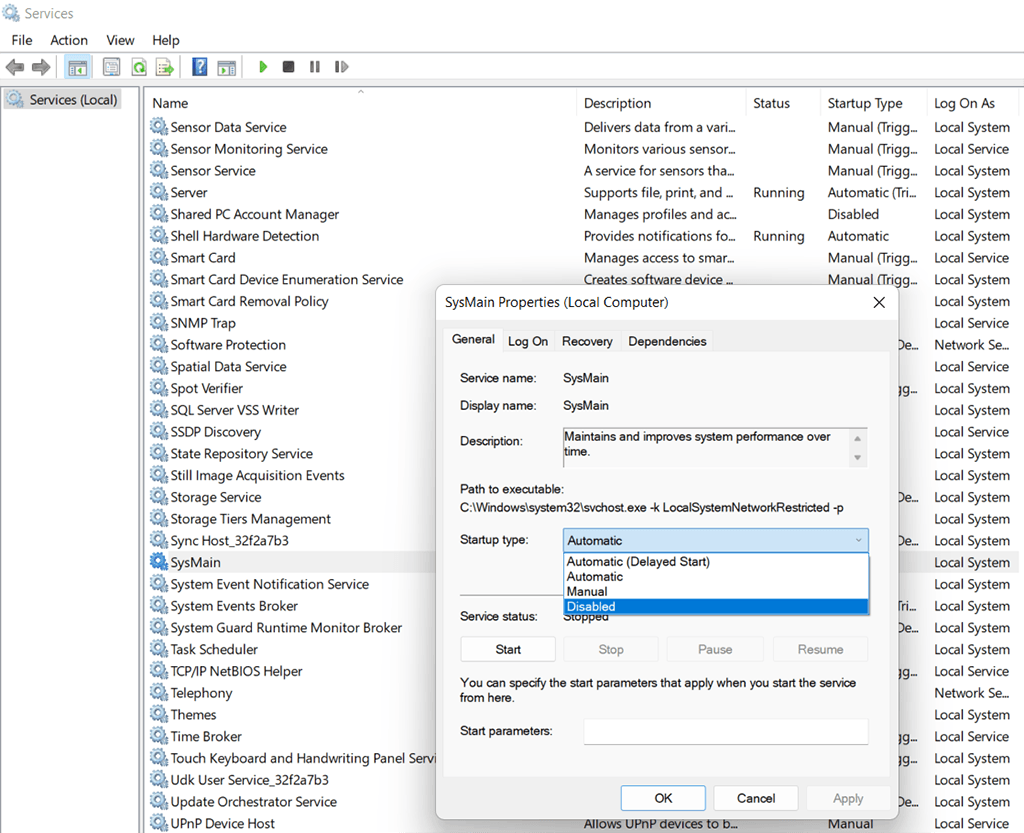Close the SysMain Properties dialog
The width and height of the screenshot is (1024, 833).
pos(879,302)
